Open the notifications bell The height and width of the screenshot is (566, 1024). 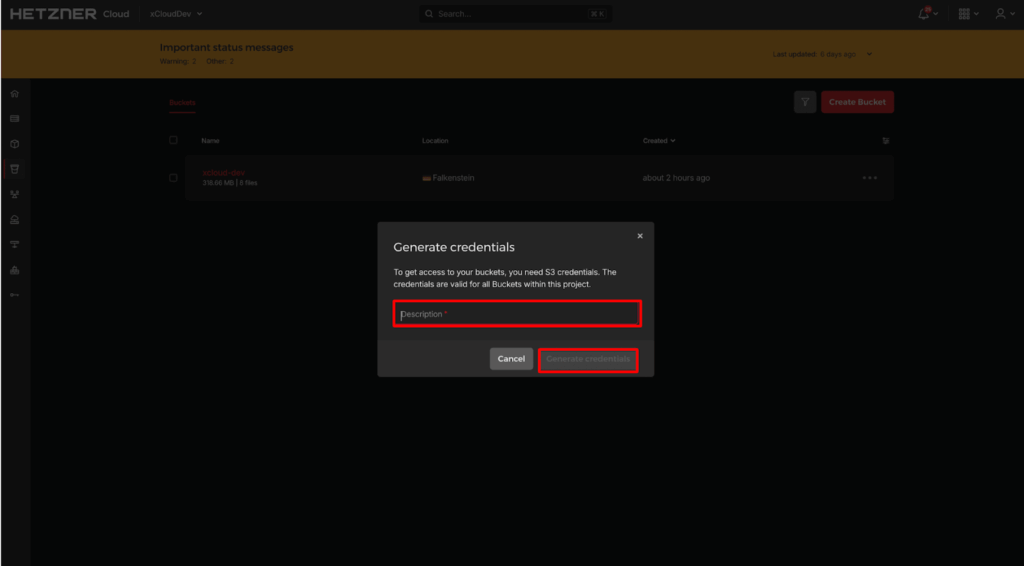[924, 14]
